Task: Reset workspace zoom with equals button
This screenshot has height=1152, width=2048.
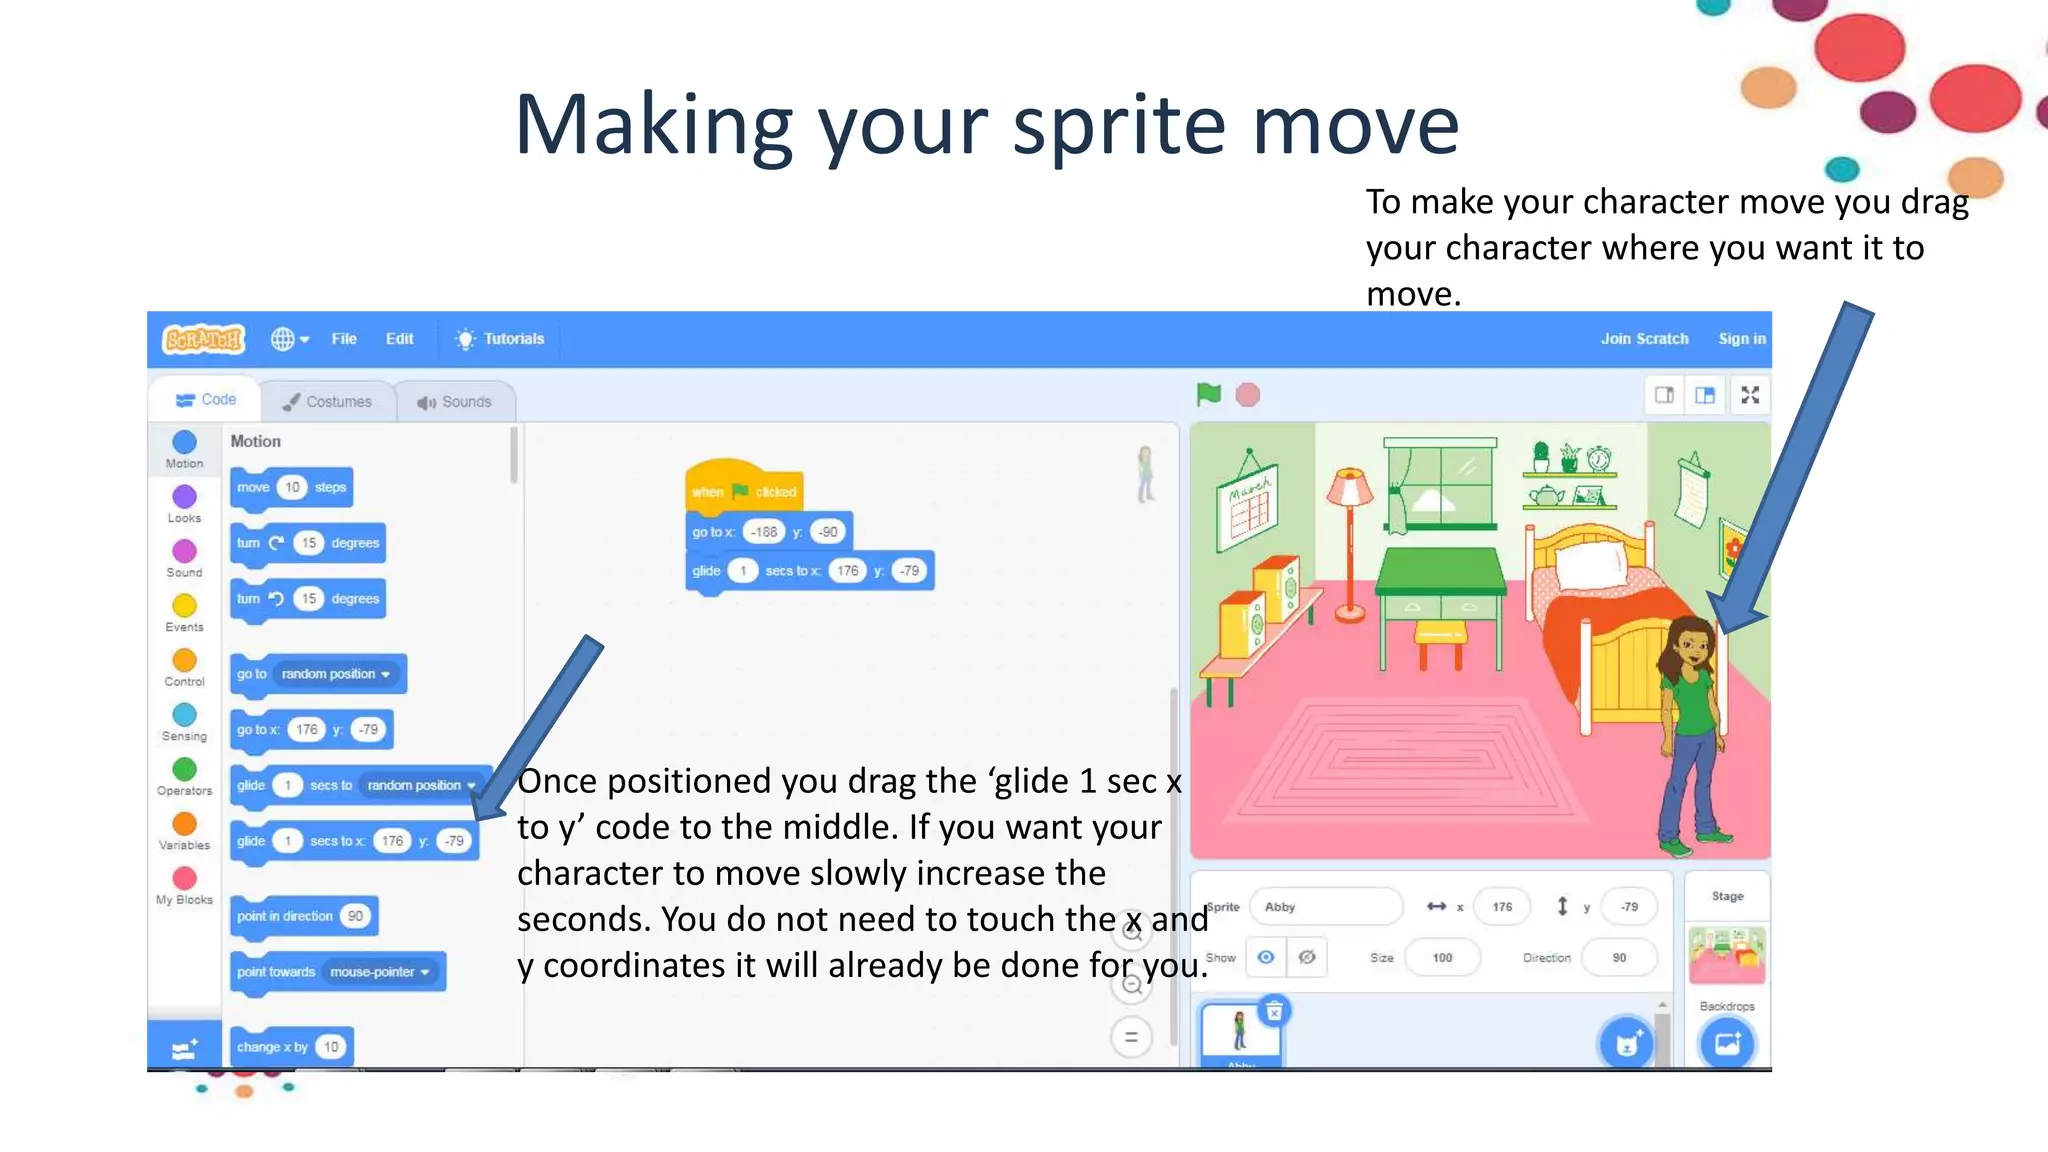Action: click(1131, 1038)
